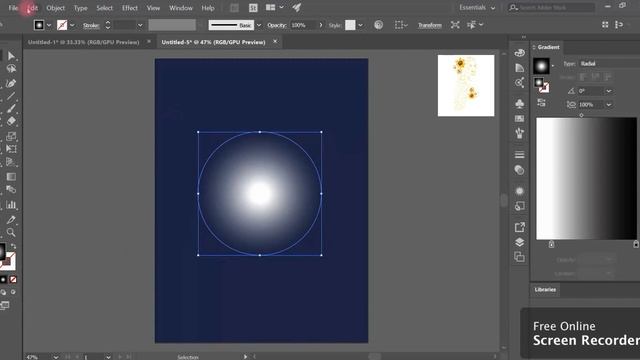Open the gradient Type Radial dropdown
Viewport: 640px width, 360px height.
pos(608,64)
